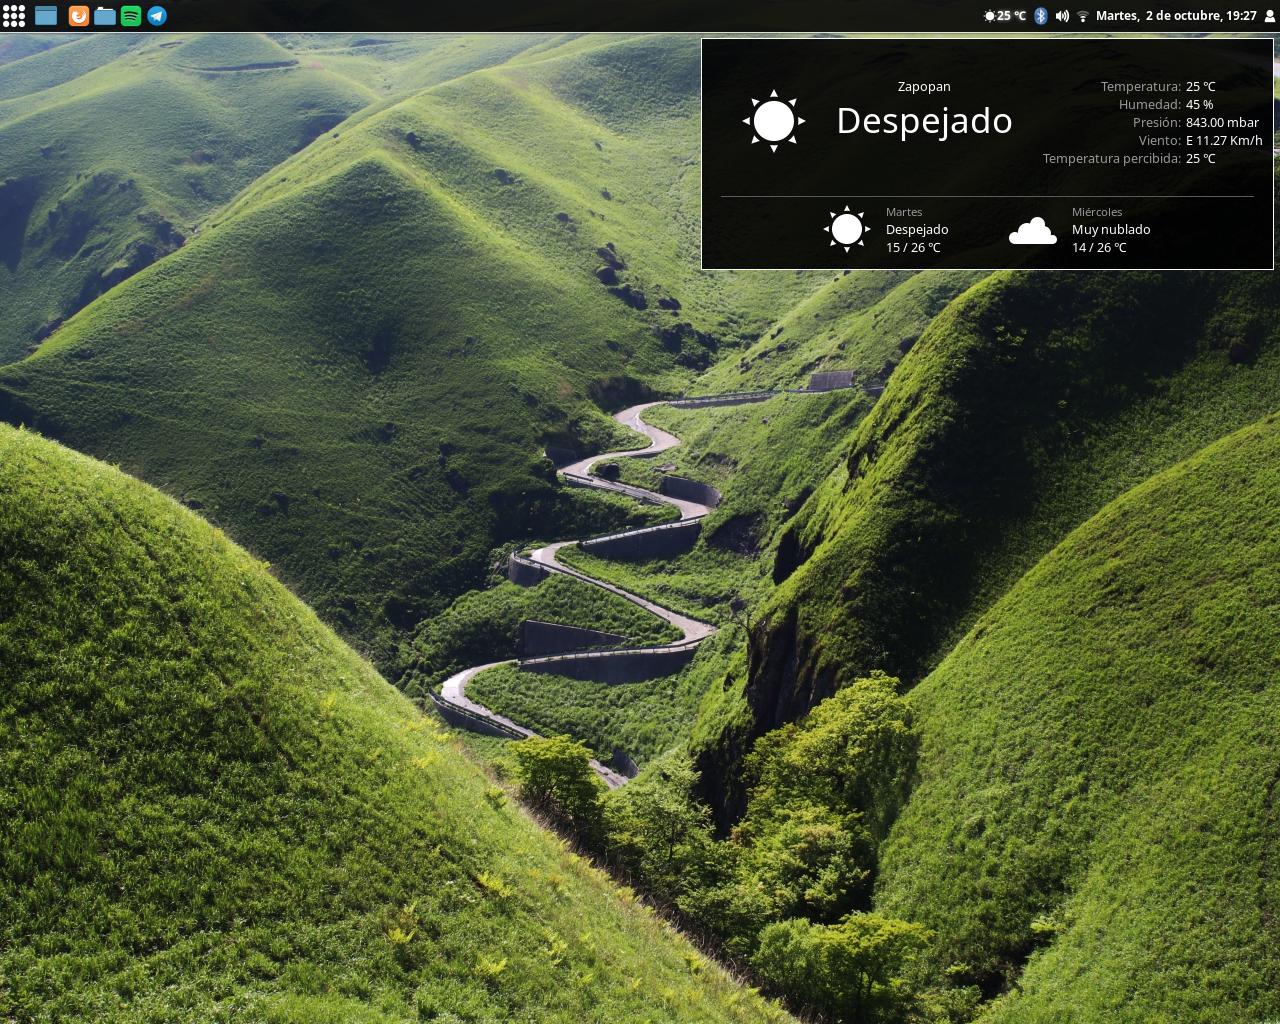Click the Martes forecast sun icon
Image resolution: width=1280 pixels, height=1024 pixels.
tap(847, 229)
